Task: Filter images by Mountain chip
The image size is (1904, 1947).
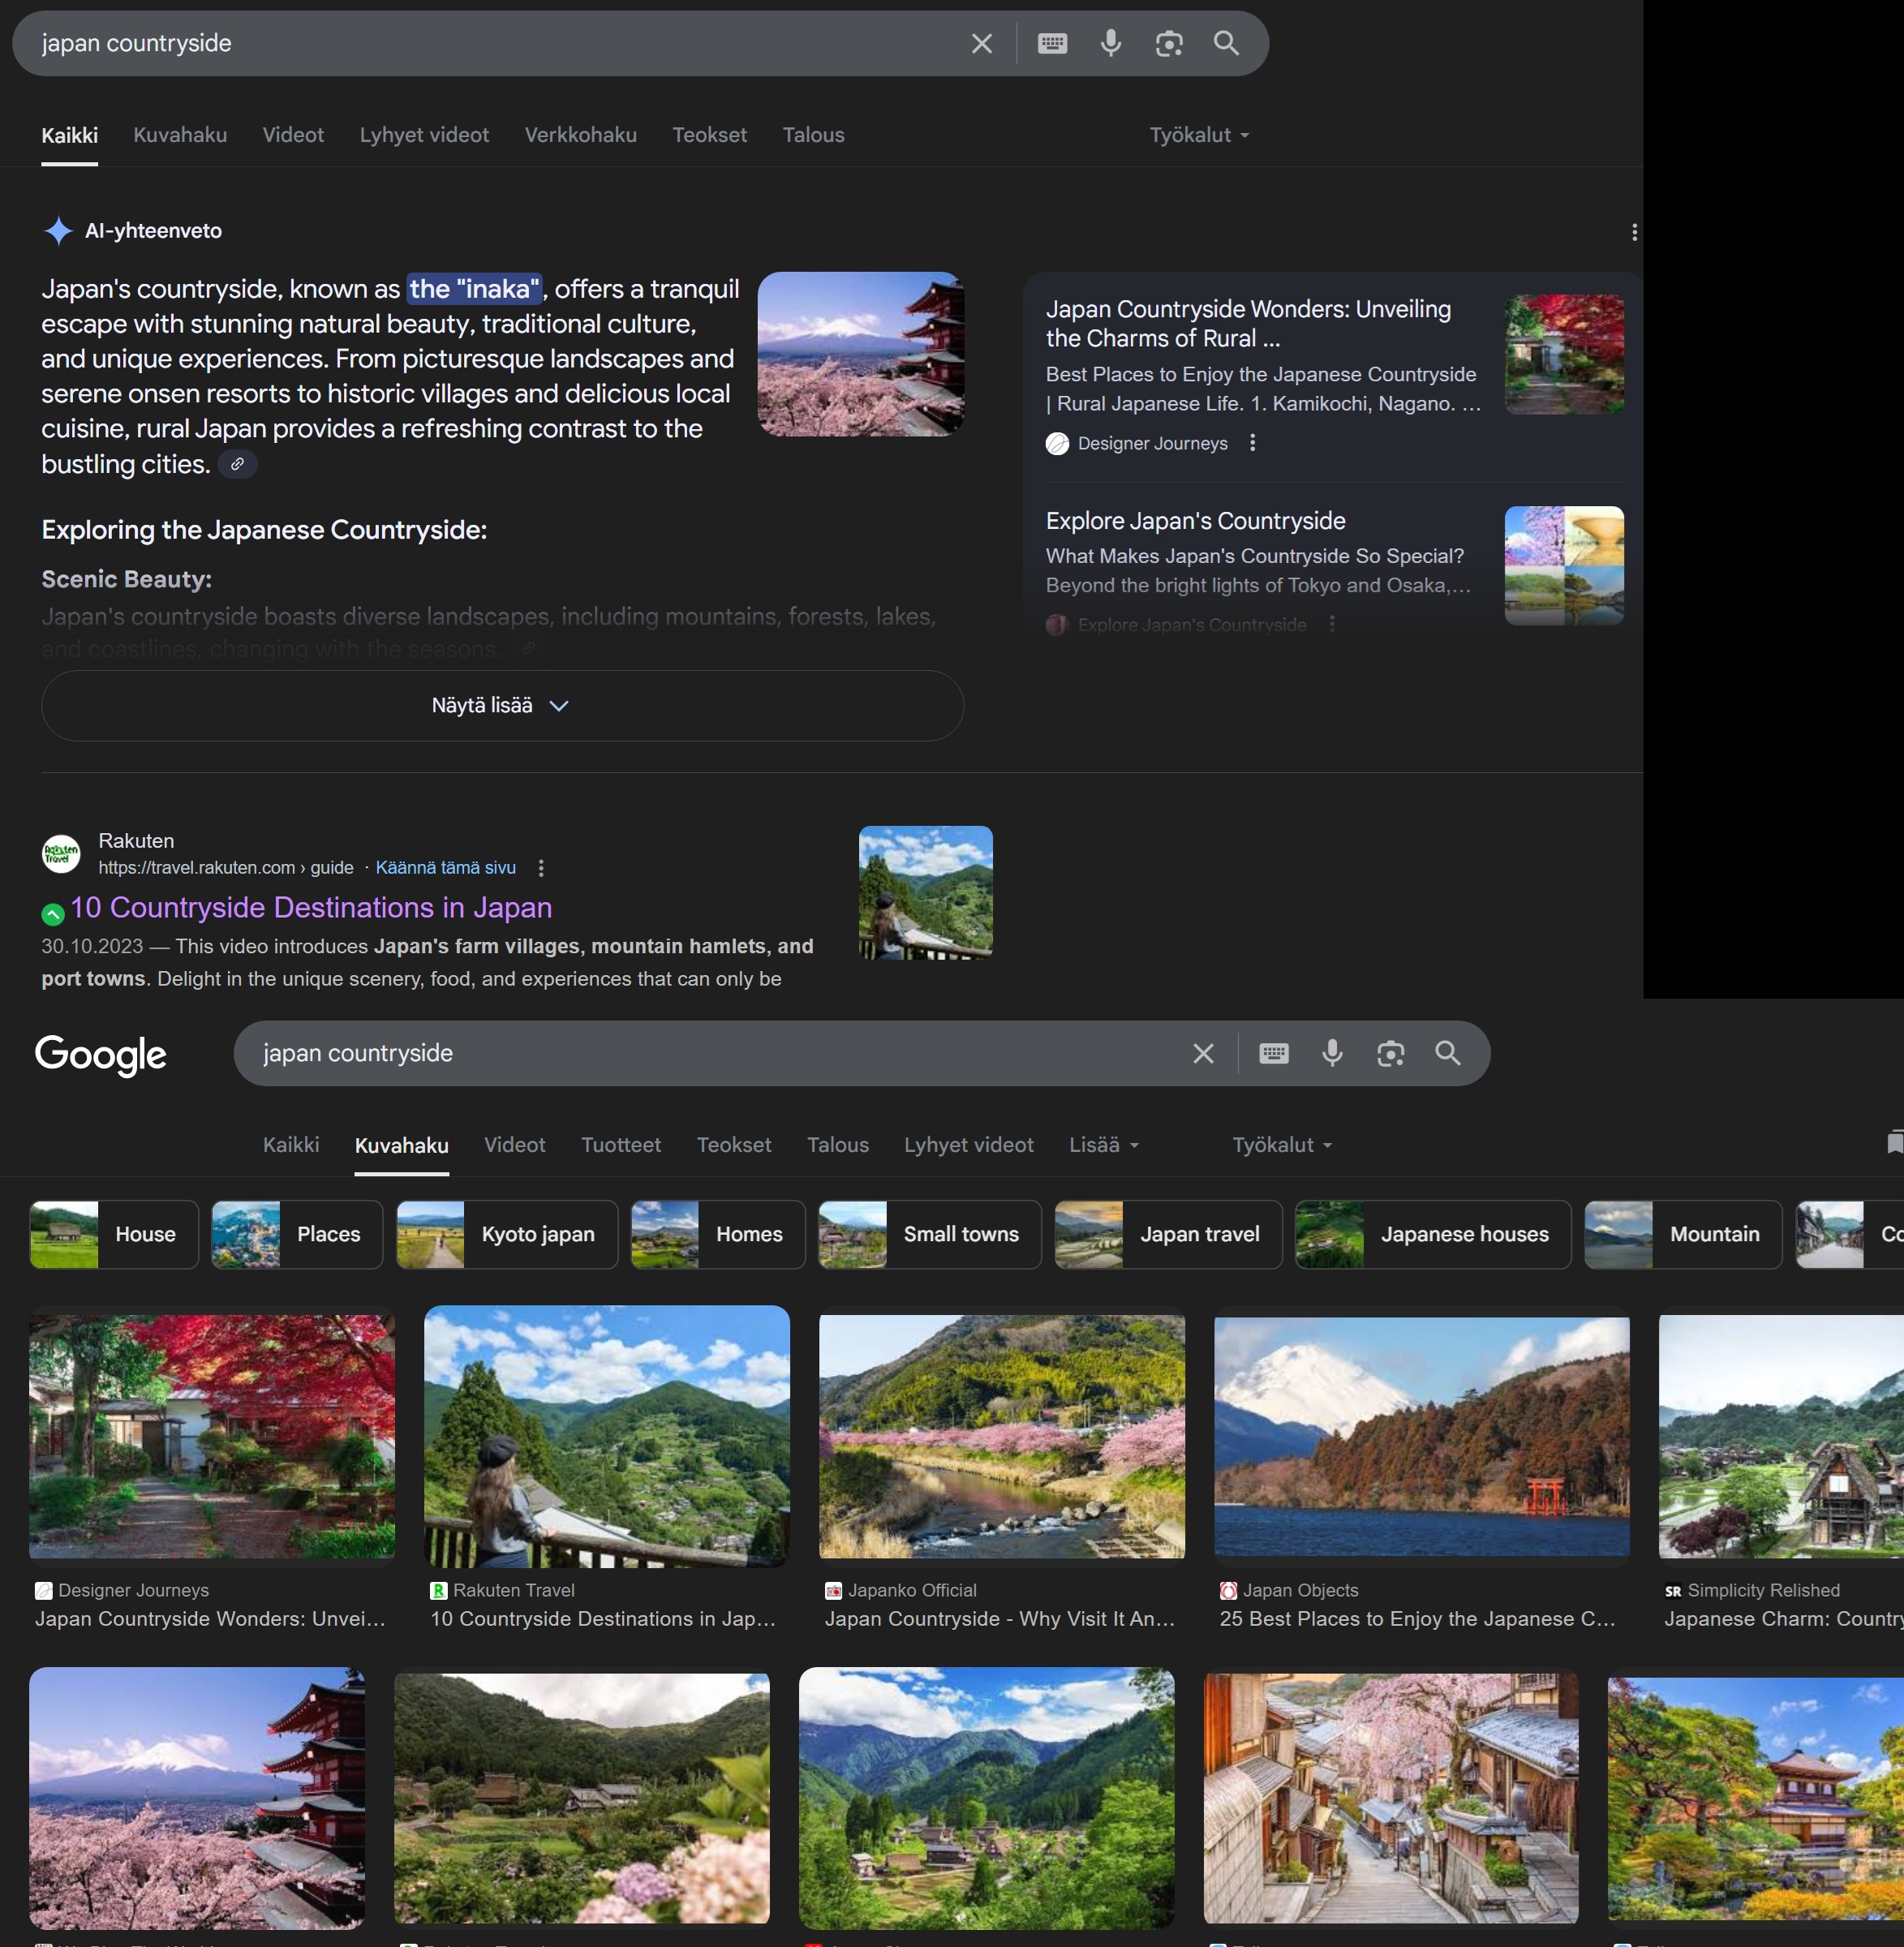Action: (1683, 1235)
